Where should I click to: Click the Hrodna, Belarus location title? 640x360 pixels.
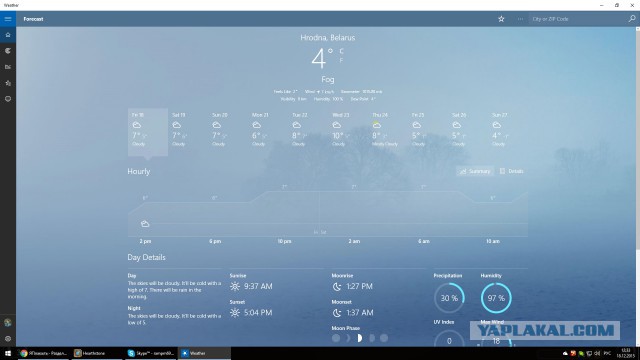coord(328,38)
